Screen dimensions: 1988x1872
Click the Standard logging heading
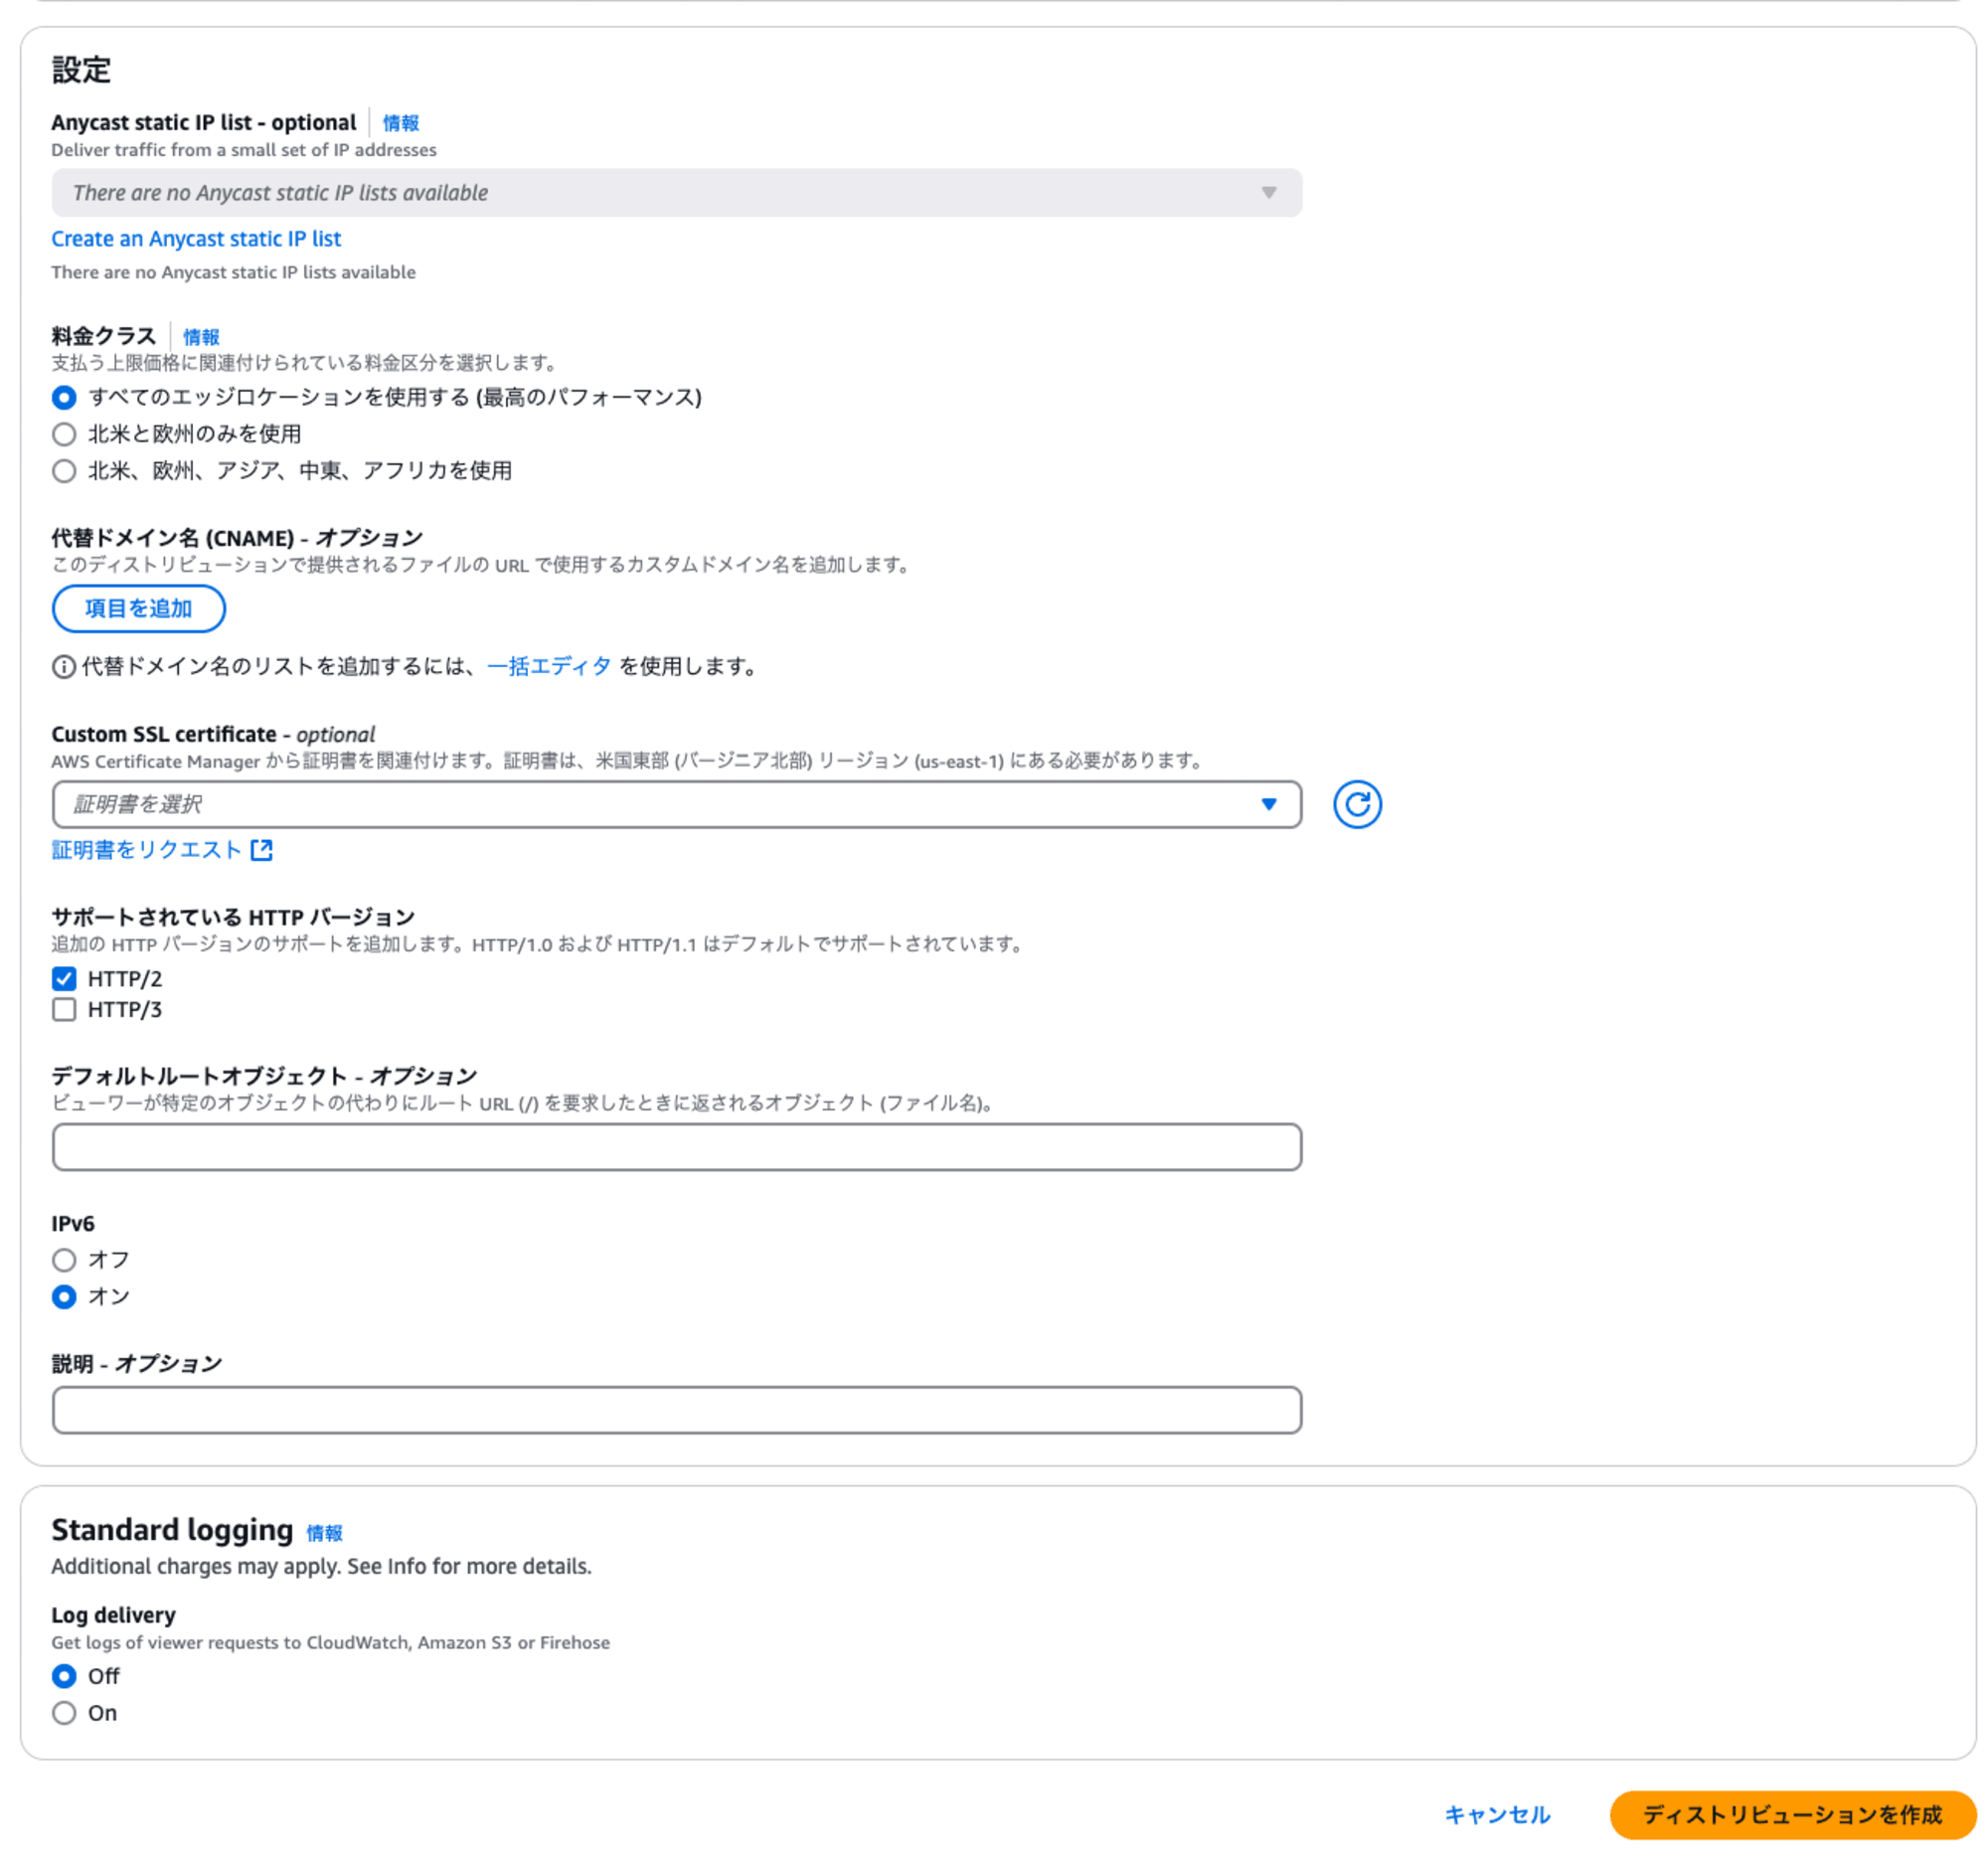(172, 1530)
